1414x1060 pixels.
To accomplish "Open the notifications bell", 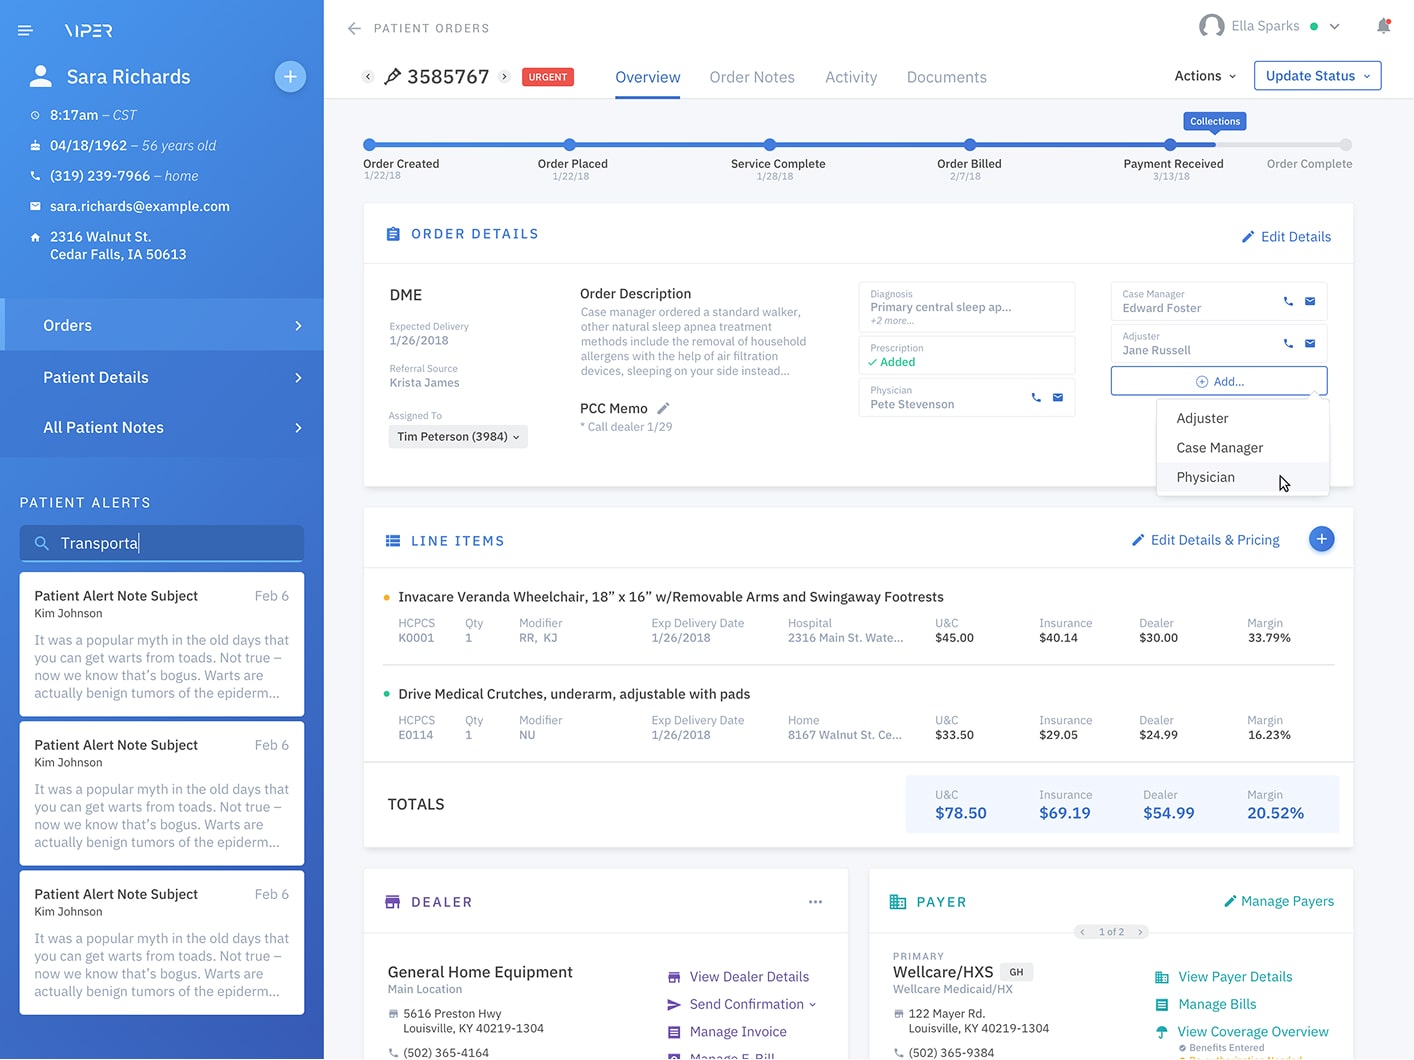I will point(1384,26).
